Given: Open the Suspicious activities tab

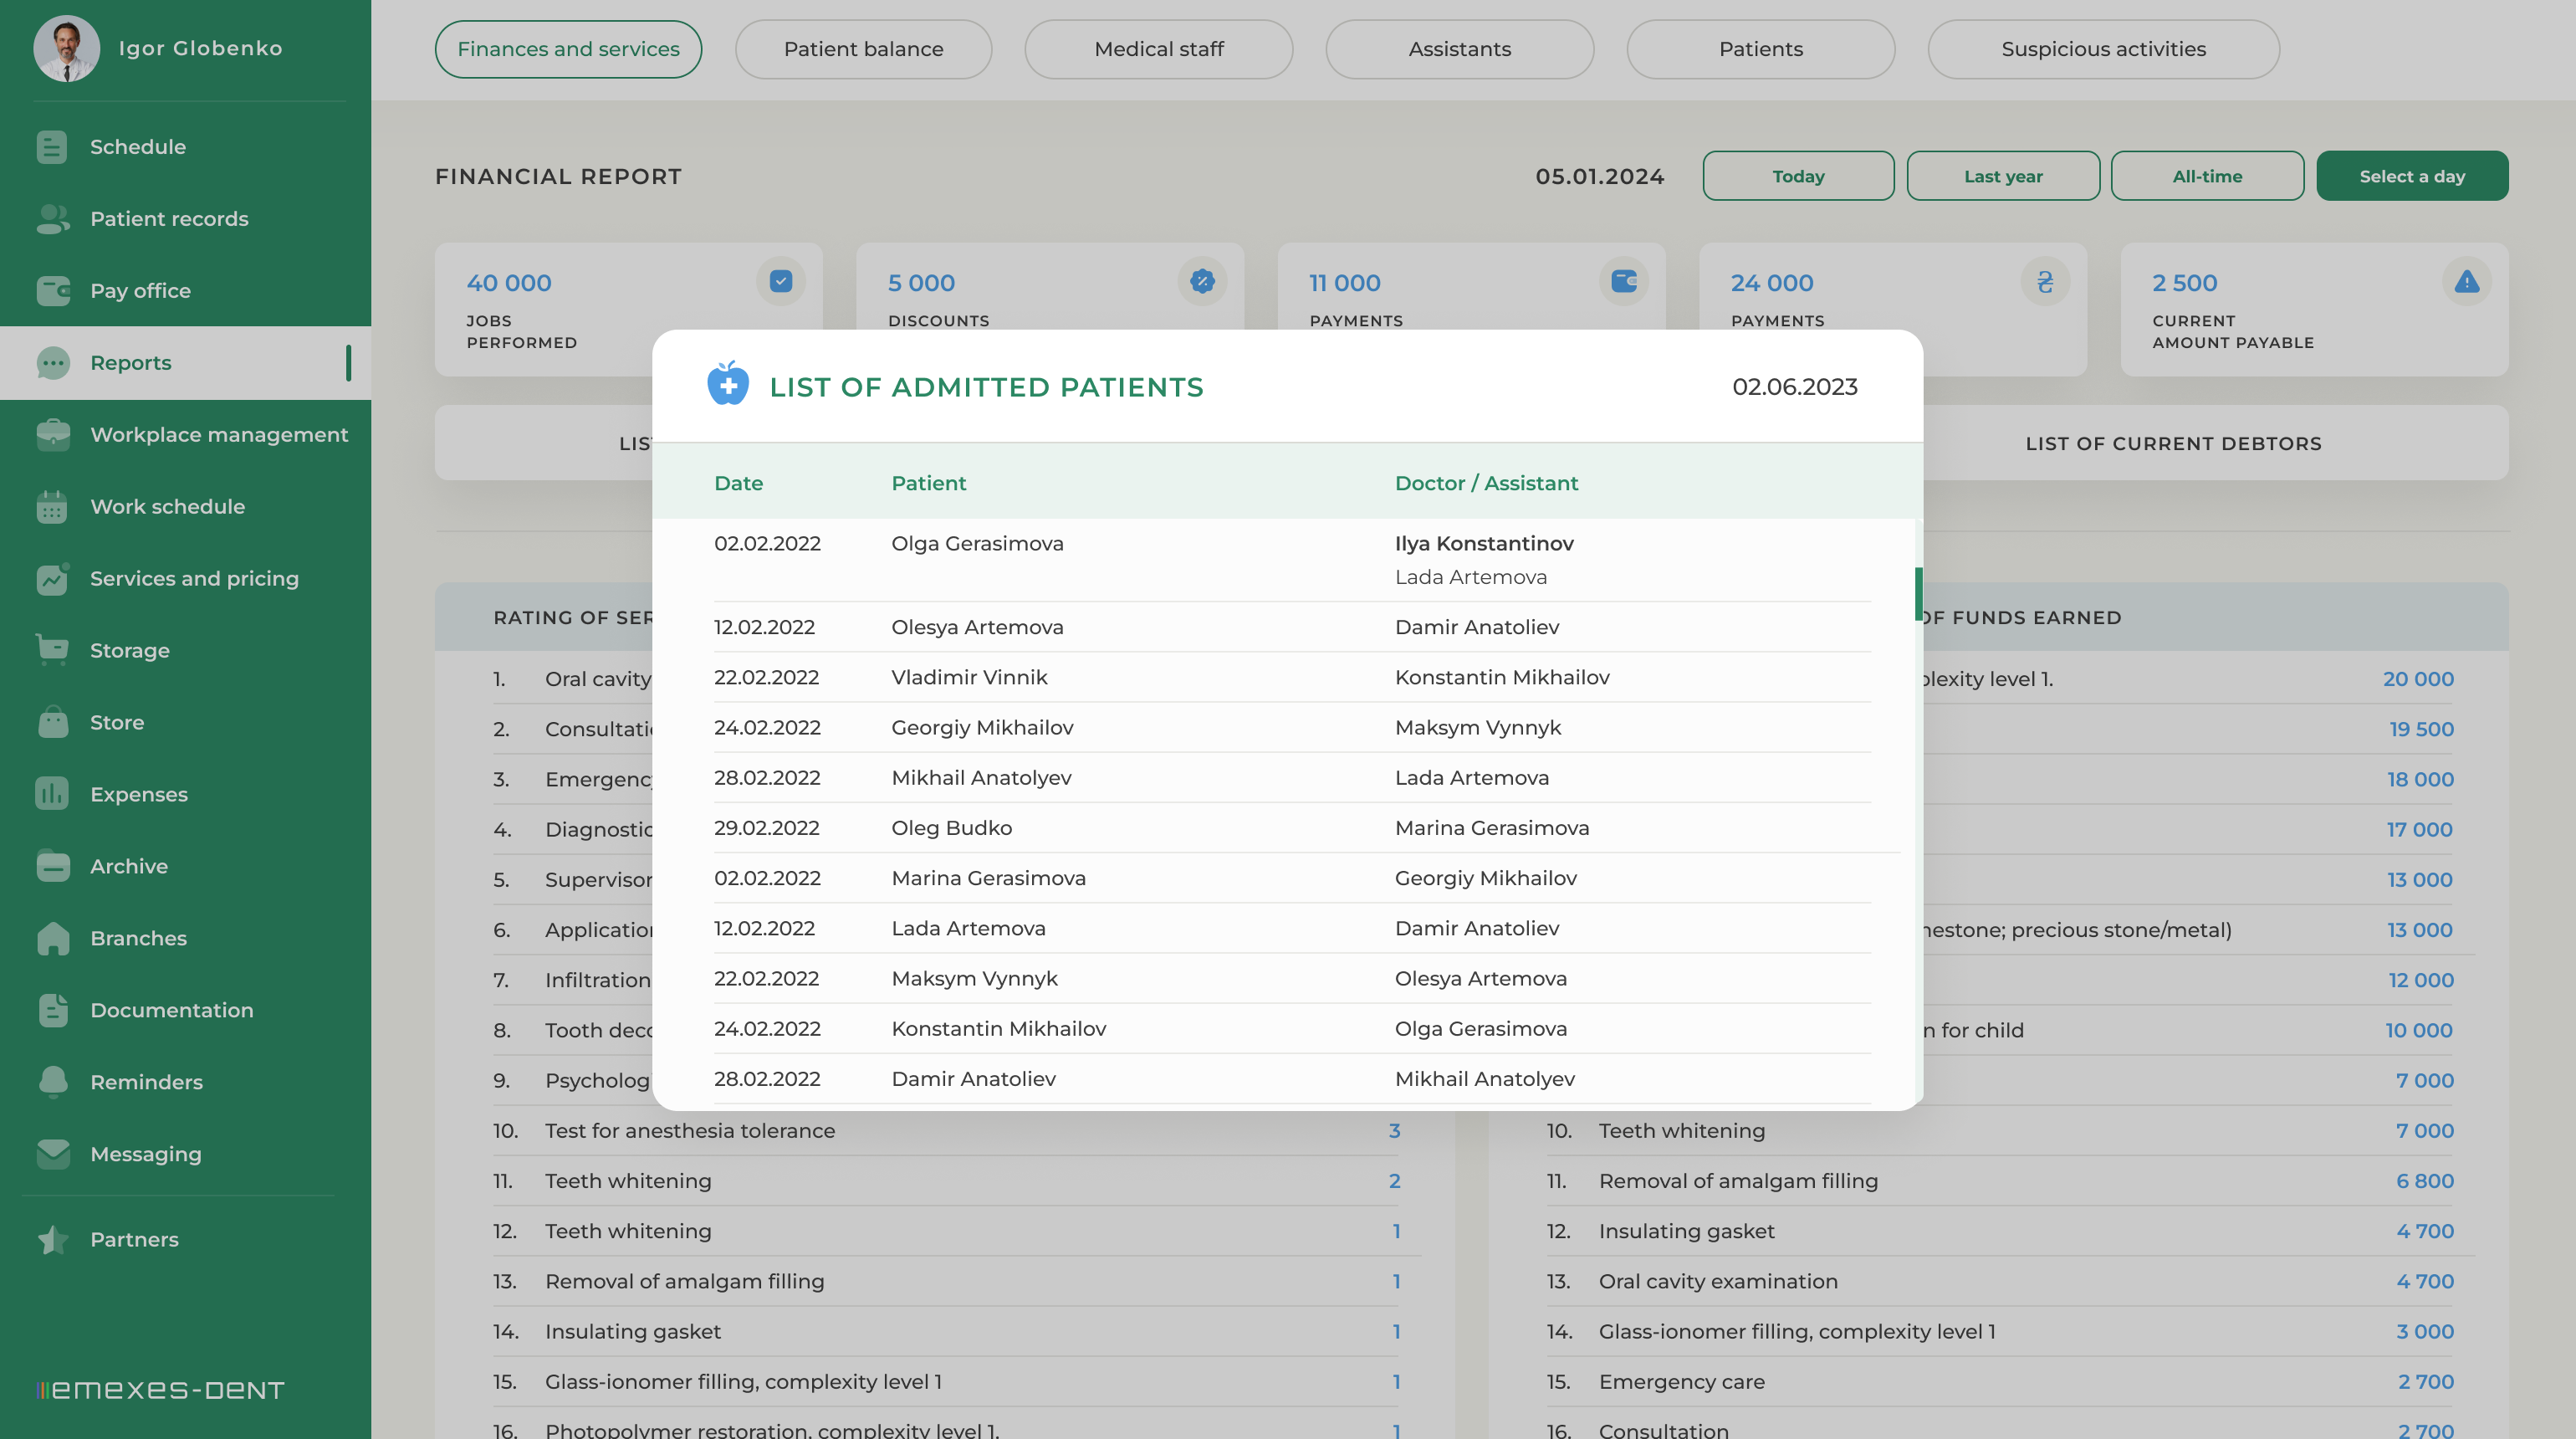Looking at the screenshot, I should 2103,49.
